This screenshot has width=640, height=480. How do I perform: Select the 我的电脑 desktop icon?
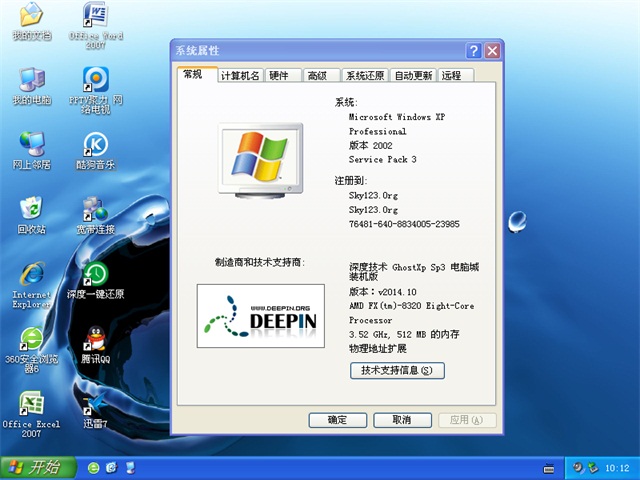click(31, 80)
